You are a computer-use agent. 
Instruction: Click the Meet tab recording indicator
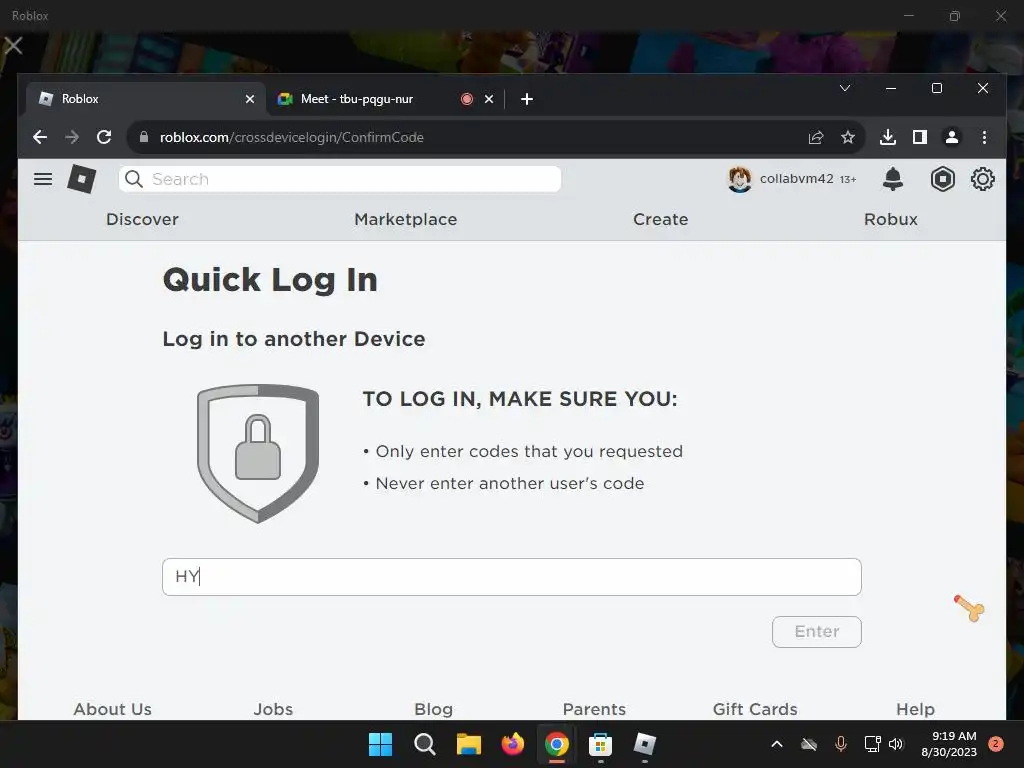[466, 99]
